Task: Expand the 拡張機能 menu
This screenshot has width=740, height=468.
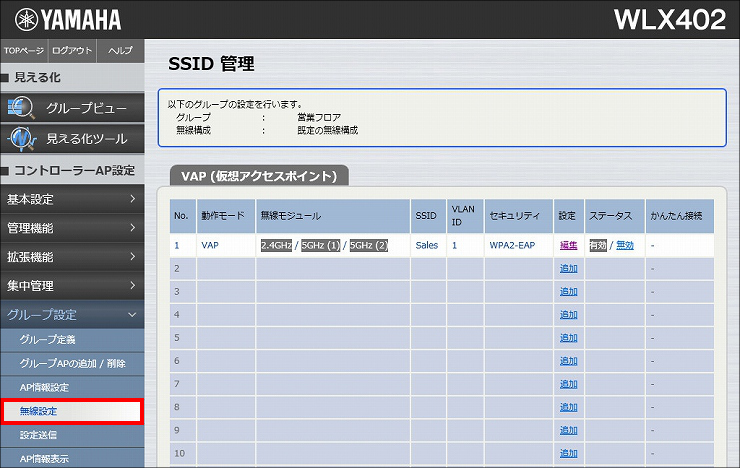Action: (72, 257)
